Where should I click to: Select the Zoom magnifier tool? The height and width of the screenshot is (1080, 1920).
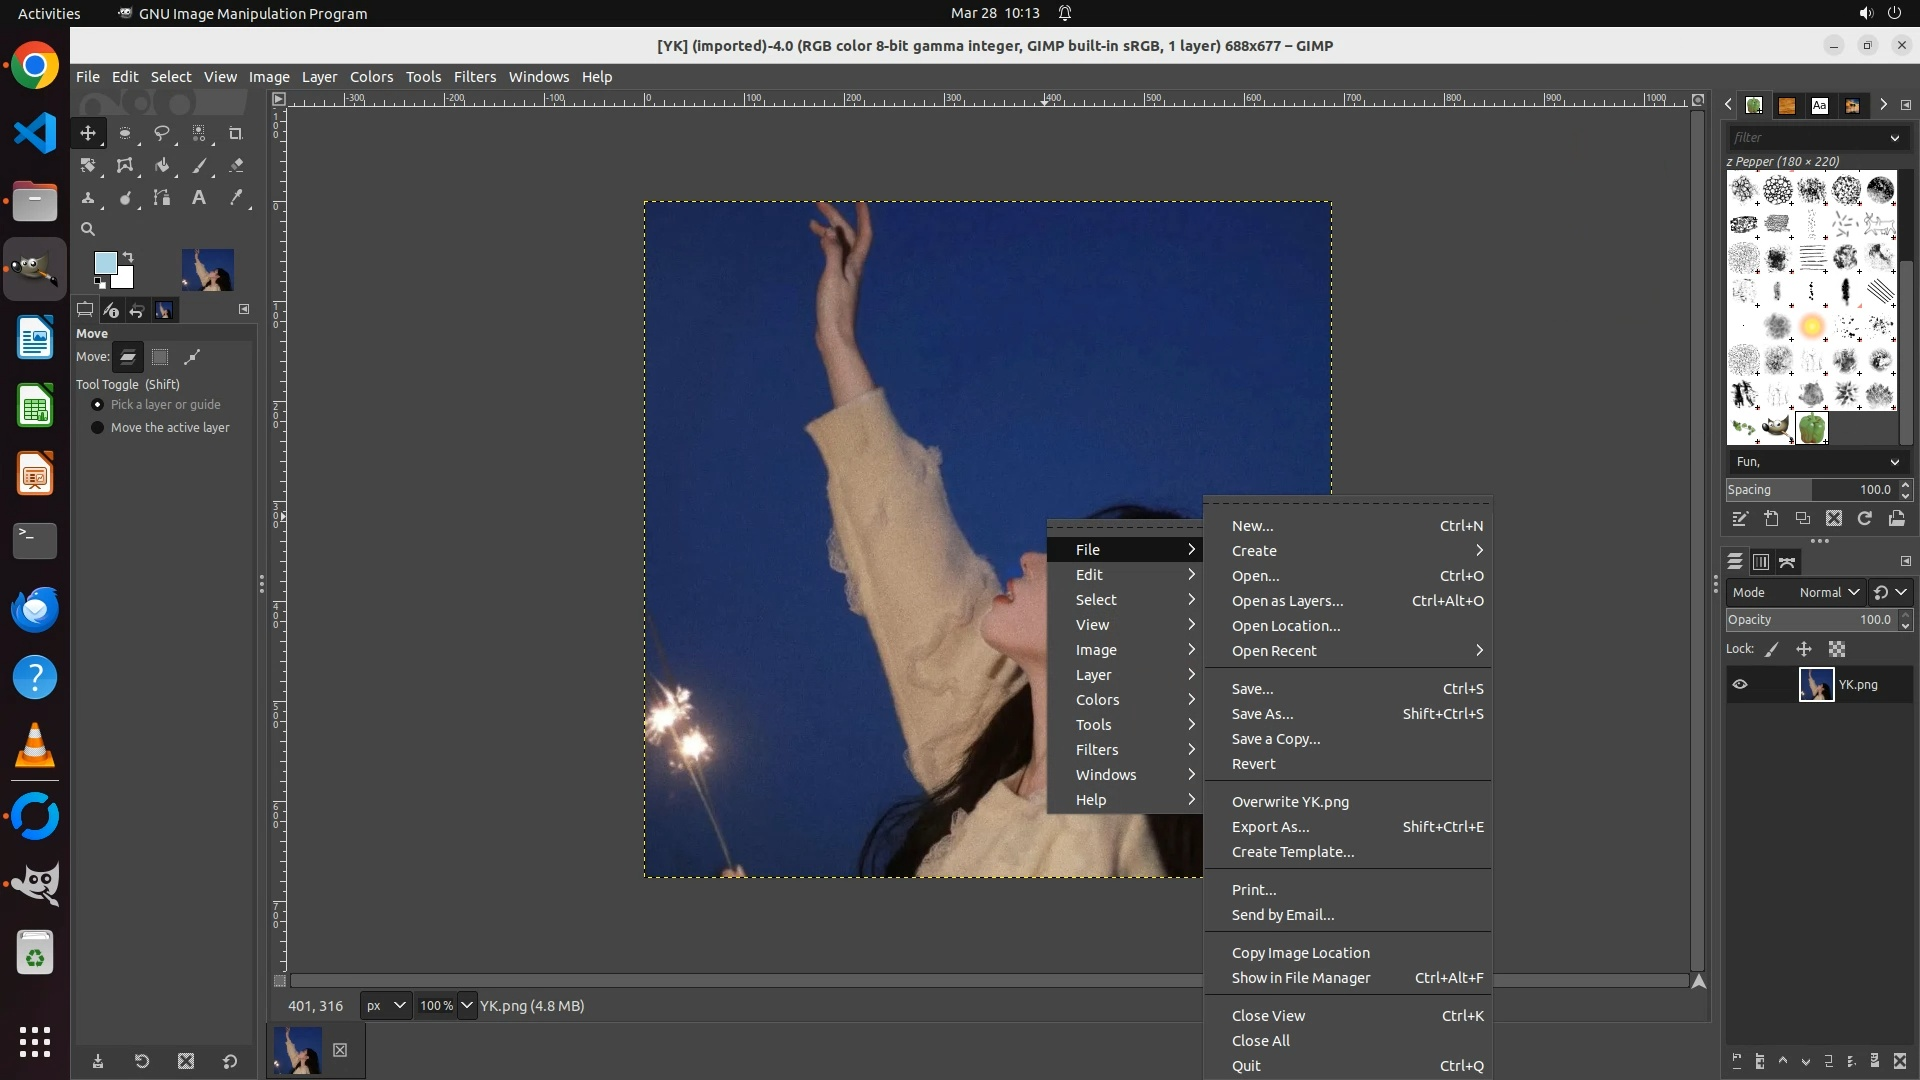pyautogui.click(x=88, y=230)
